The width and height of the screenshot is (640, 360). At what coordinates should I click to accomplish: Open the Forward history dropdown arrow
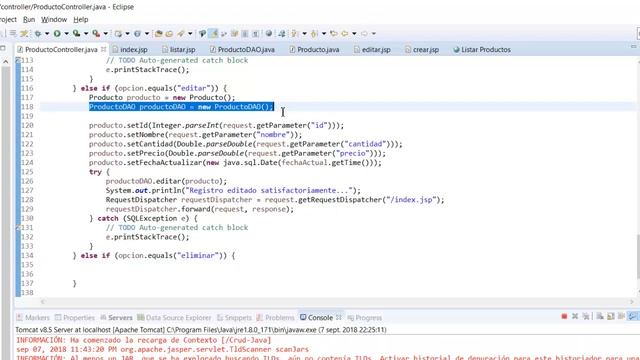tap(373, 33)
